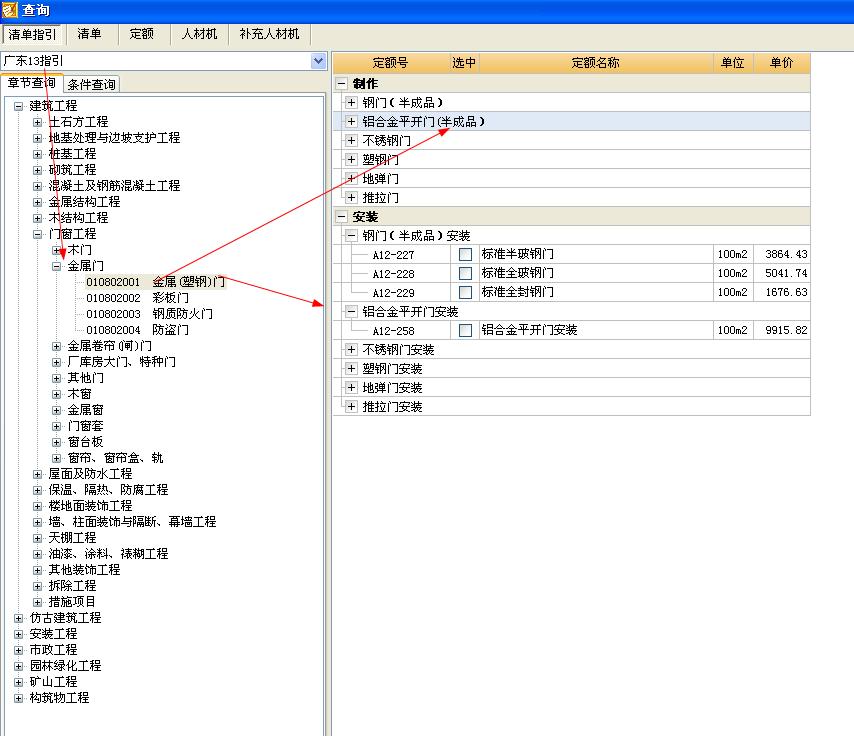Collapse the 金属门 node

57,266
